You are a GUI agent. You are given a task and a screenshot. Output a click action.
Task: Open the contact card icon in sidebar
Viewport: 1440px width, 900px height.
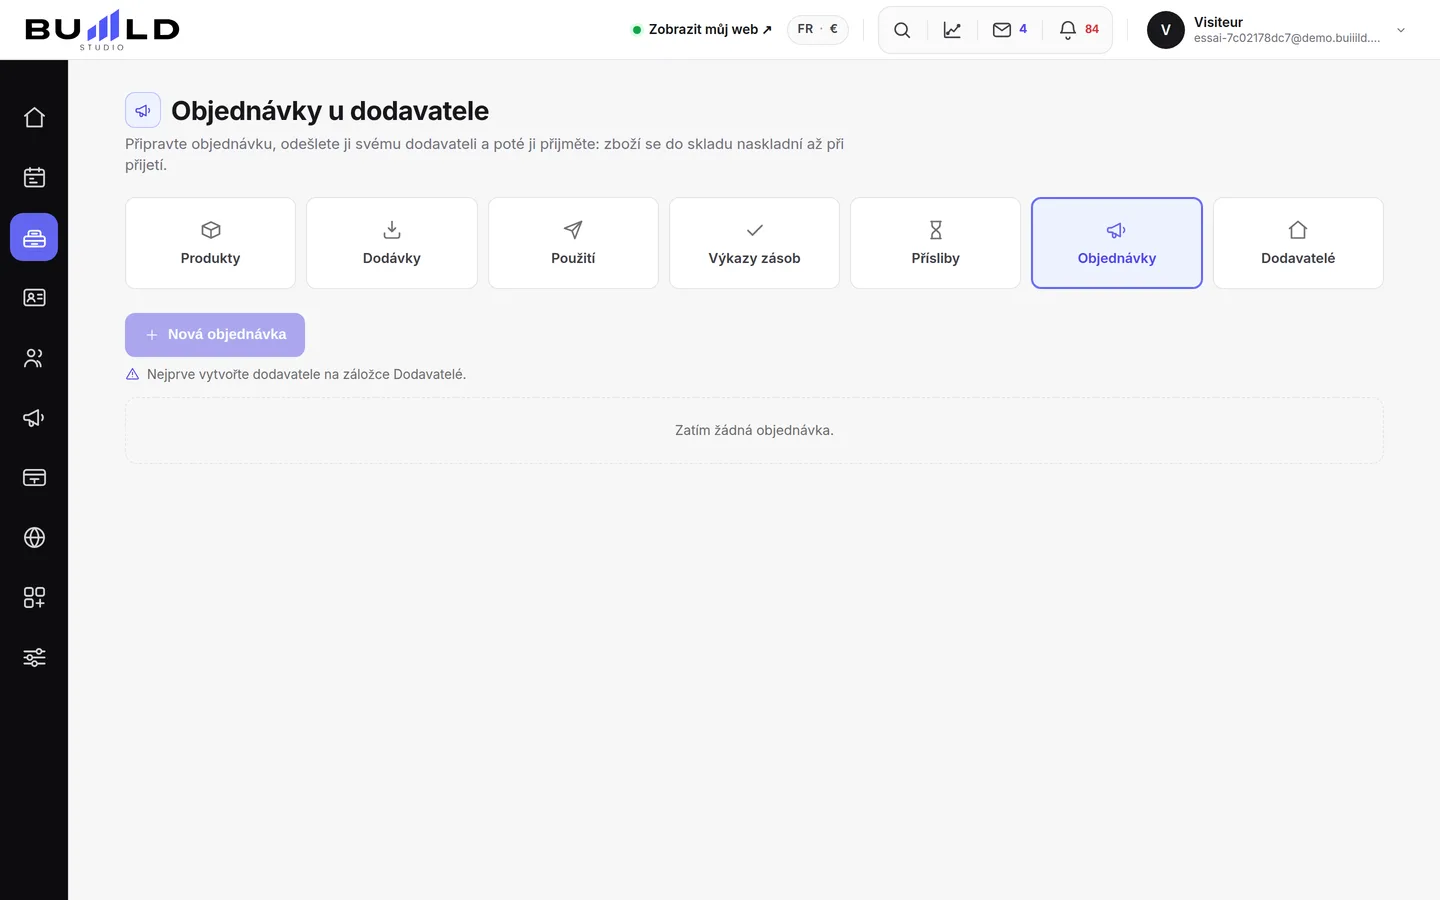tap(34, 297)
